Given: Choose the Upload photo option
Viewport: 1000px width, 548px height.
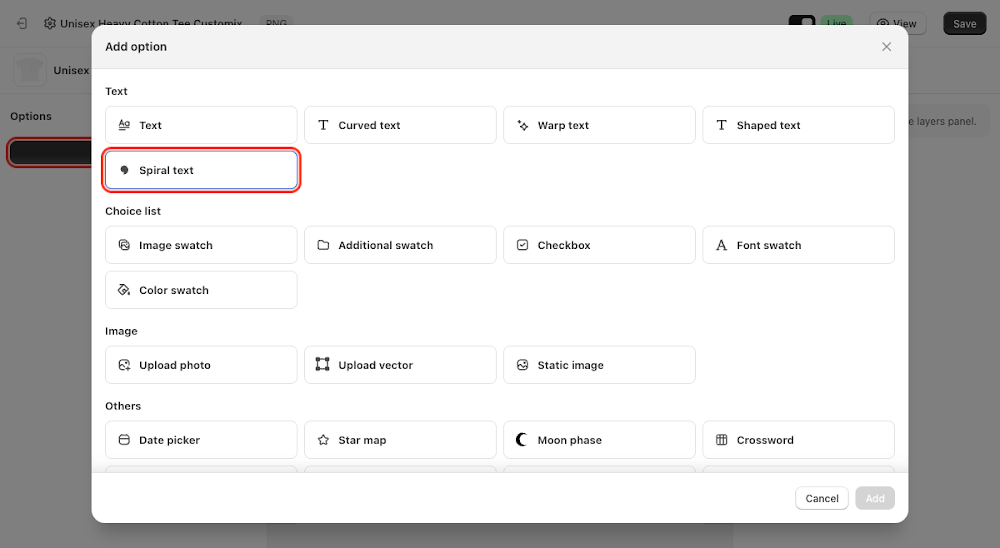Looking at the screenshot, I should pos(201,365).
